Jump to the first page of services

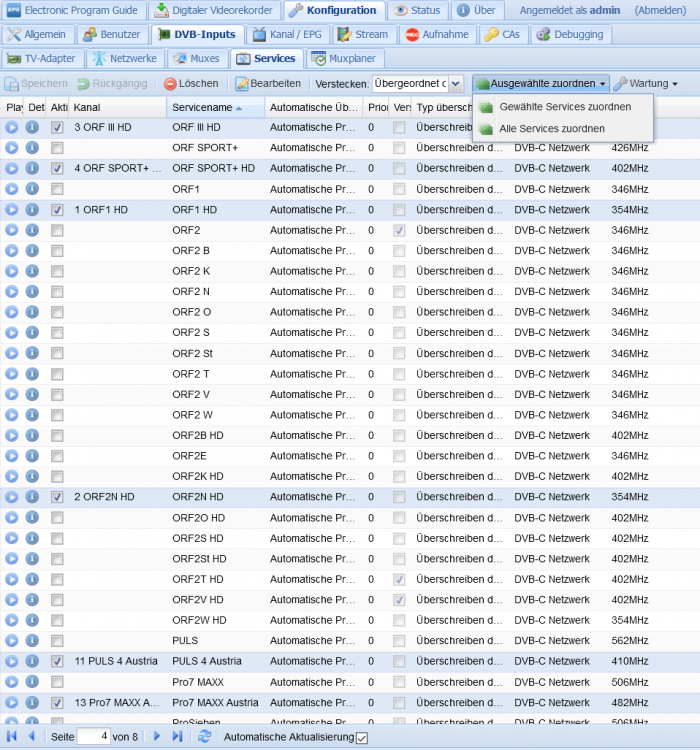[12, 736]
